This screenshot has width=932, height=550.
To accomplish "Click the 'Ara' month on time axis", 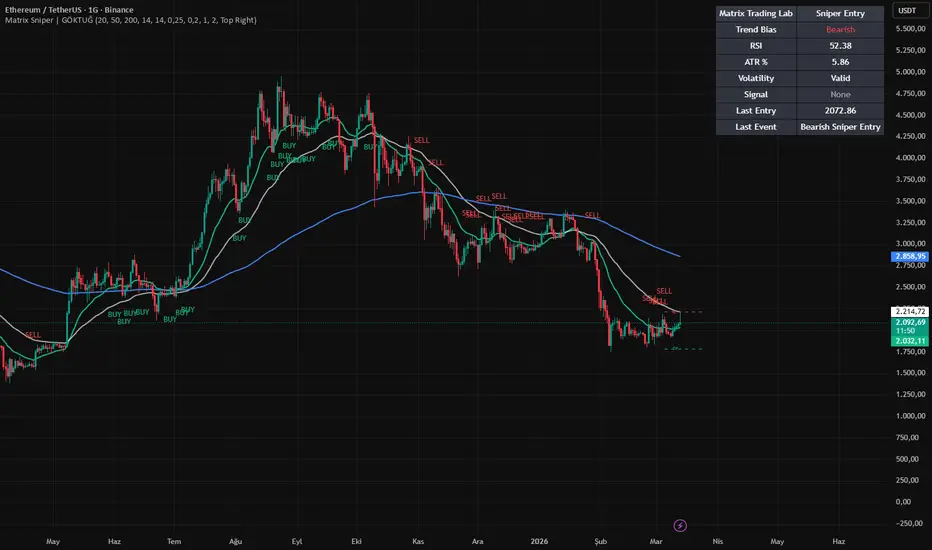I will (x=477, y=541).
